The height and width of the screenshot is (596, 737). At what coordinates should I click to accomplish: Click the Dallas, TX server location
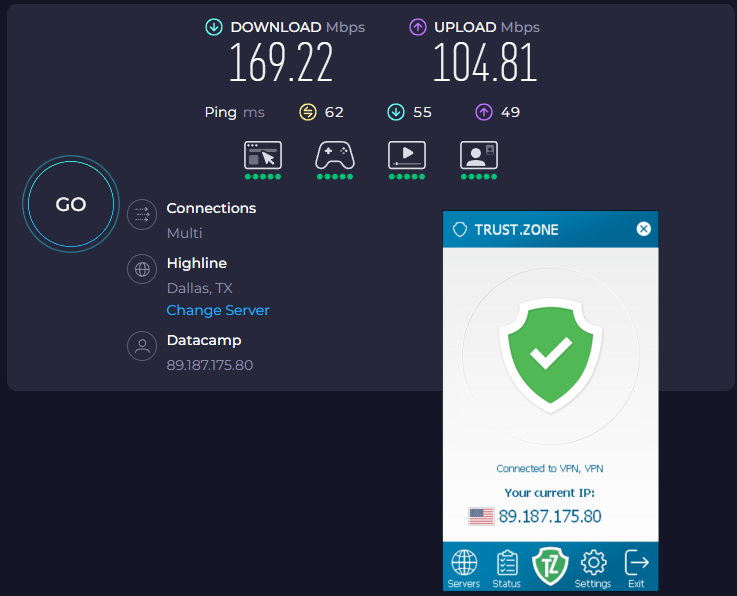pos(200,288)
